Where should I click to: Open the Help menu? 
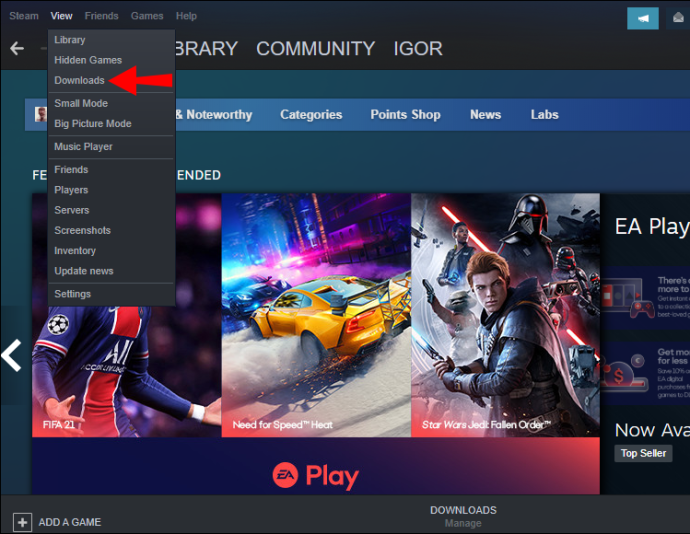coord(186,16)
